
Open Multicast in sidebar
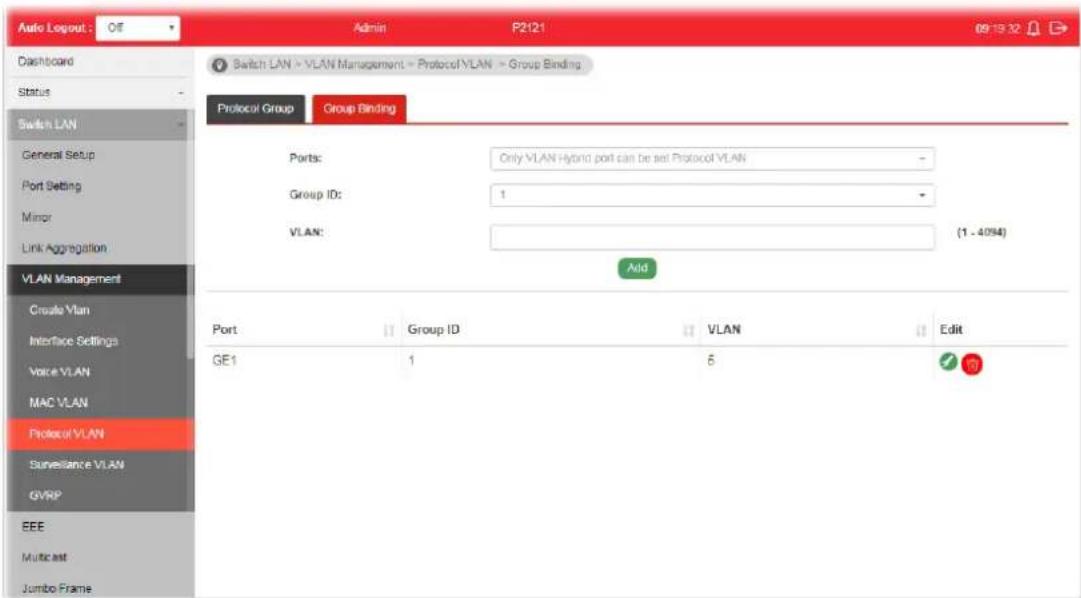[x=44, y=557]
